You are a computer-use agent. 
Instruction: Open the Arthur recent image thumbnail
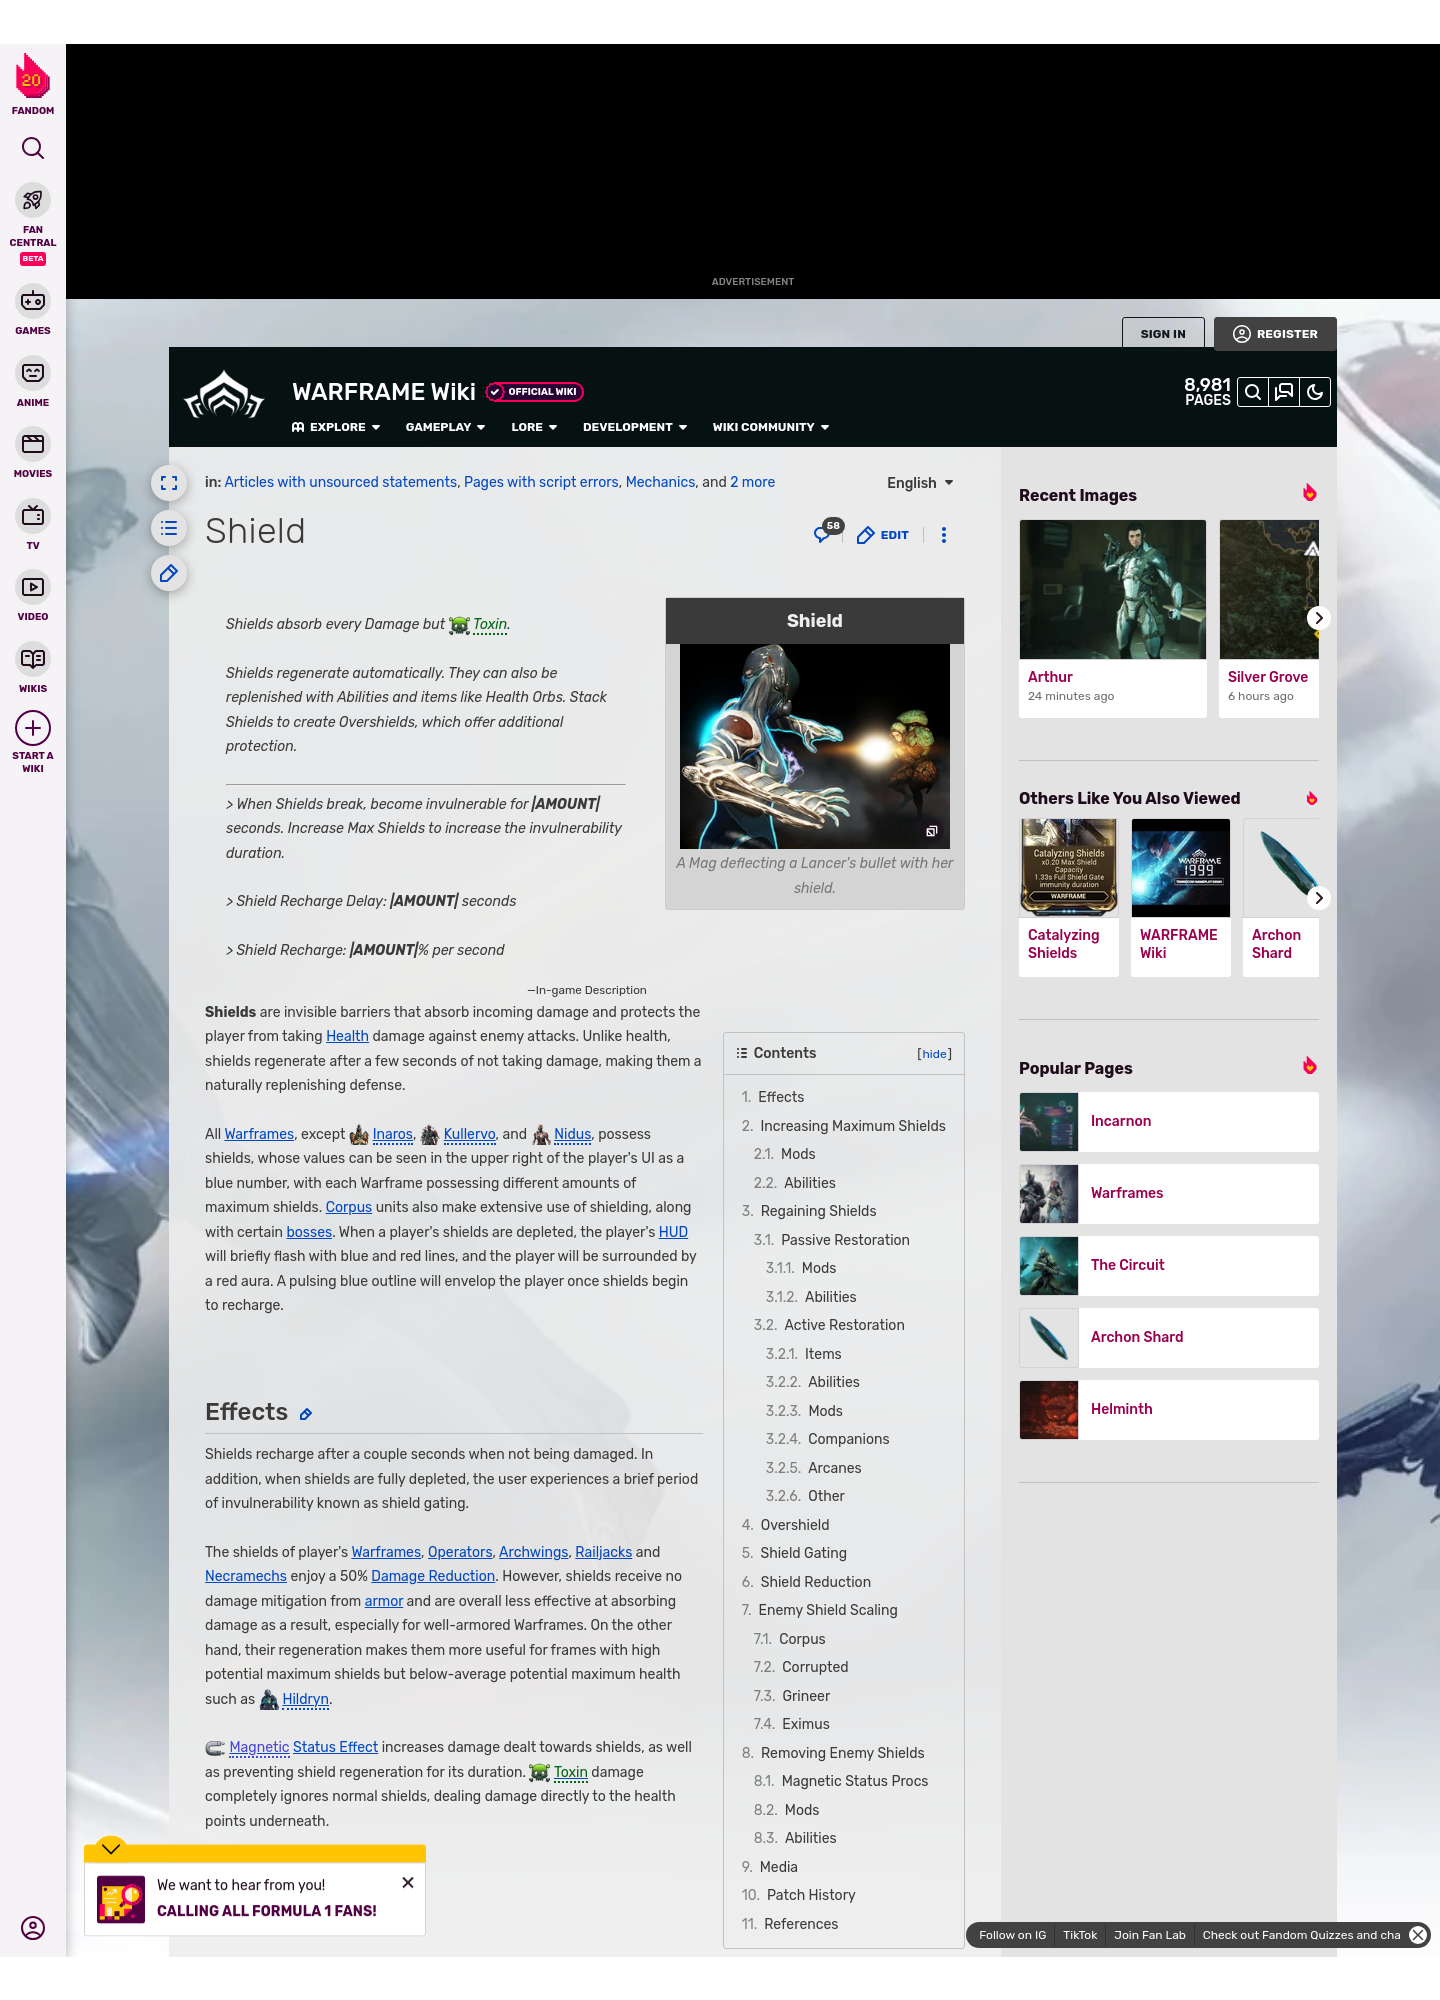tap(1113, 589)
